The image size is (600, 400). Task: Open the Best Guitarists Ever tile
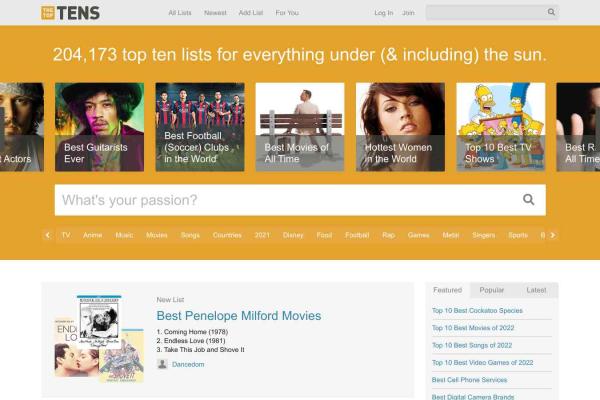click(99, 127)
